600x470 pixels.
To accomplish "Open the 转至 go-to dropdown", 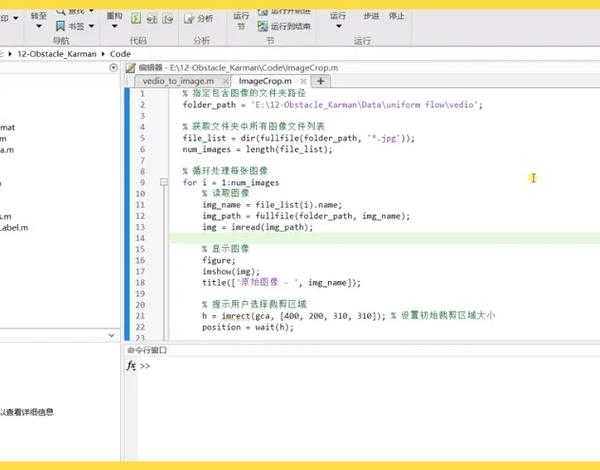I will (38, 20).
